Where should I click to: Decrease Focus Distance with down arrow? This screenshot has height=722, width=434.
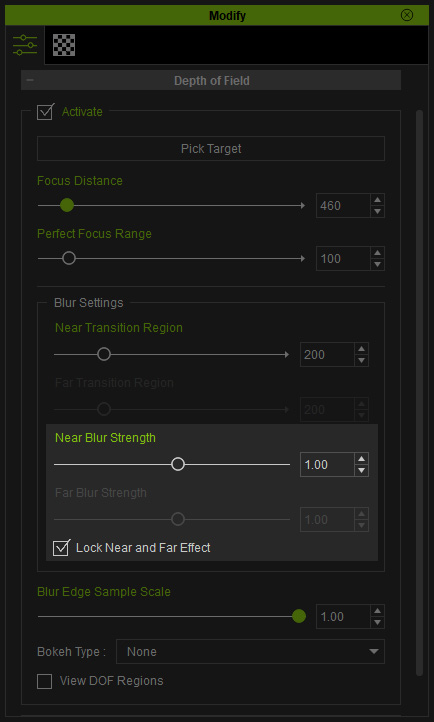pyautogui.click(x=377, y=211)
